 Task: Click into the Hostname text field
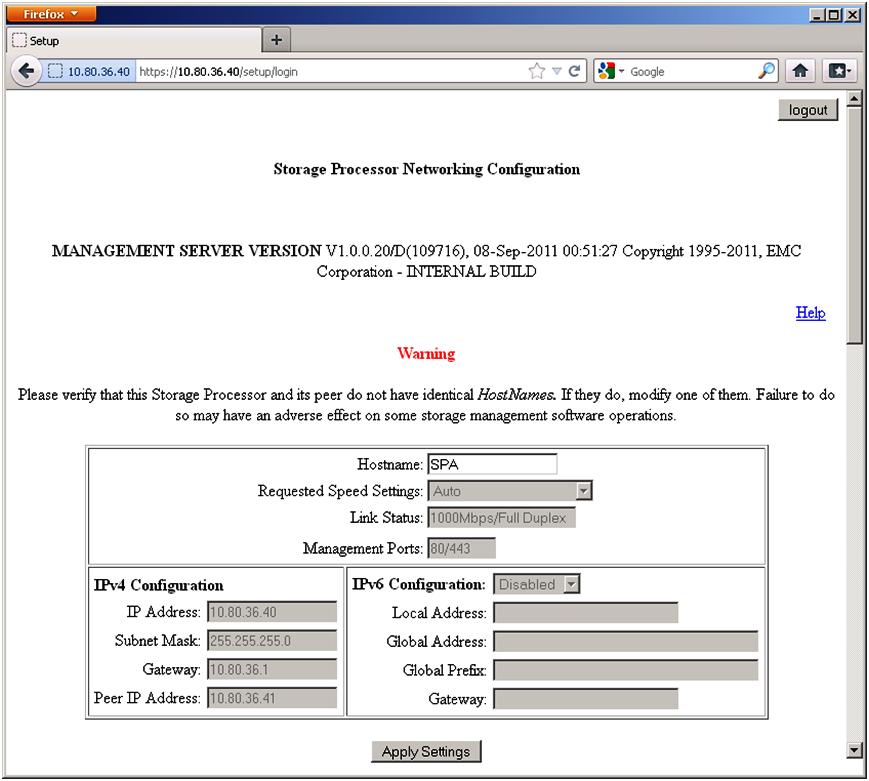tap(491, 464)
